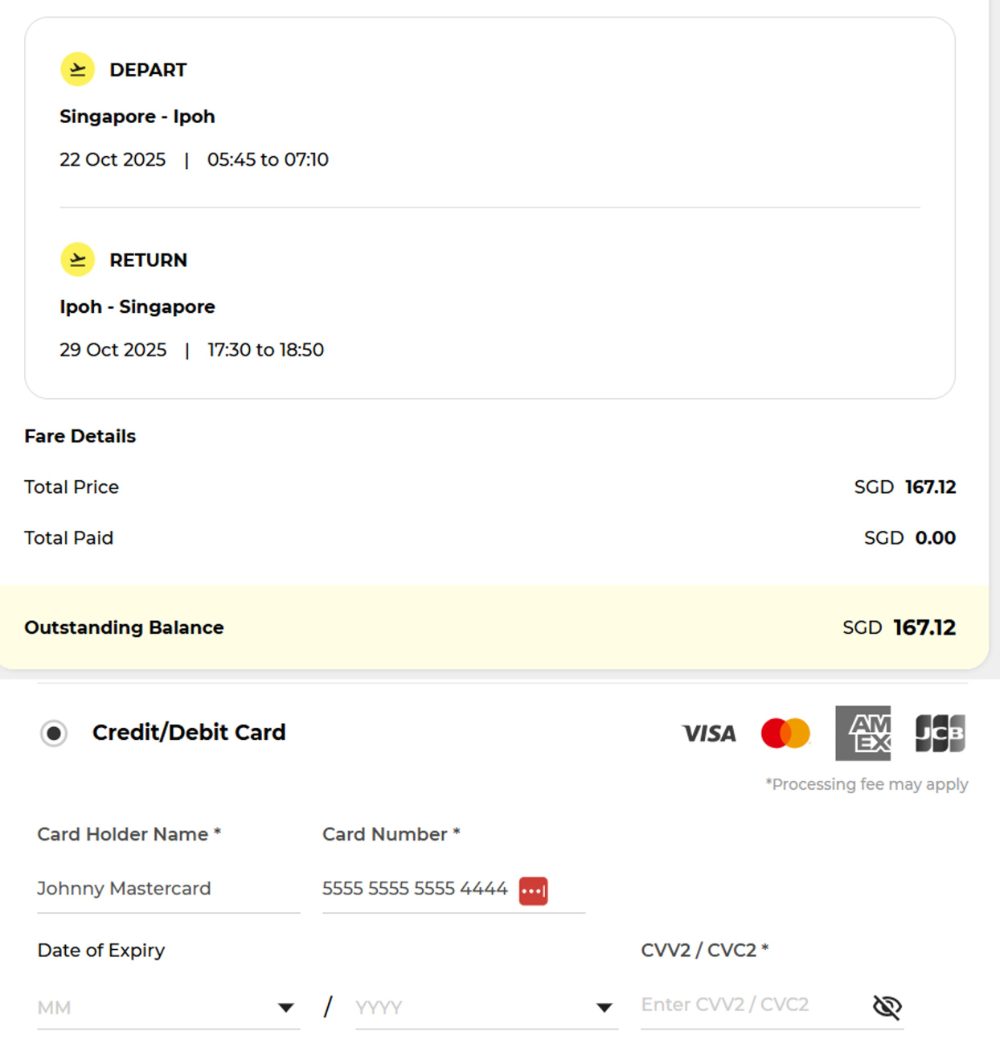Click the American Express logo

click(862, 733)
